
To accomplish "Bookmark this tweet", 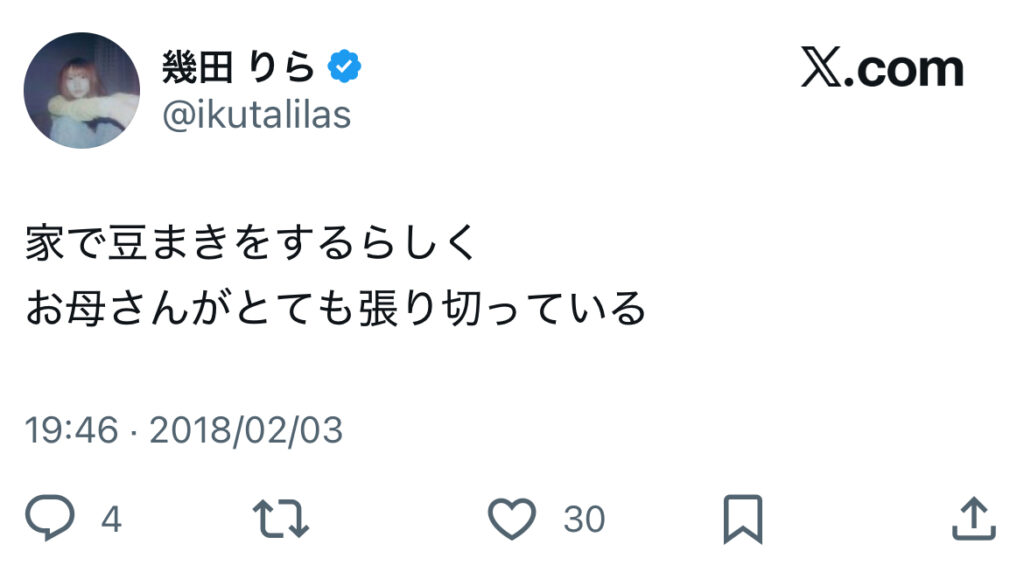I will point(743,518).
